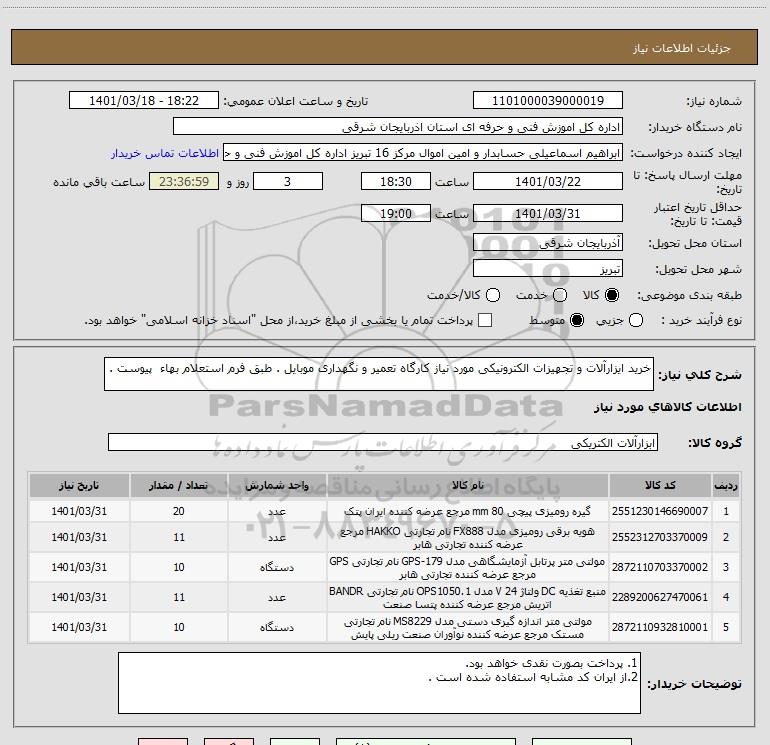
Task: Select the کالا/خدمت radio button
Action: 493,295
